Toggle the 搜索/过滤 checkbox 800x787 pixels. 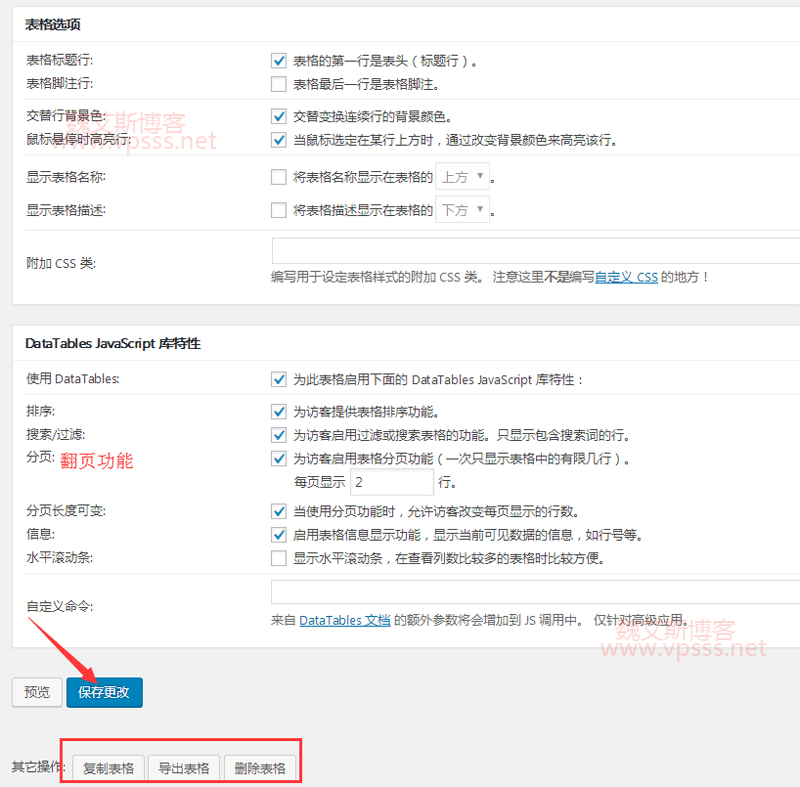tap(279, 435)
